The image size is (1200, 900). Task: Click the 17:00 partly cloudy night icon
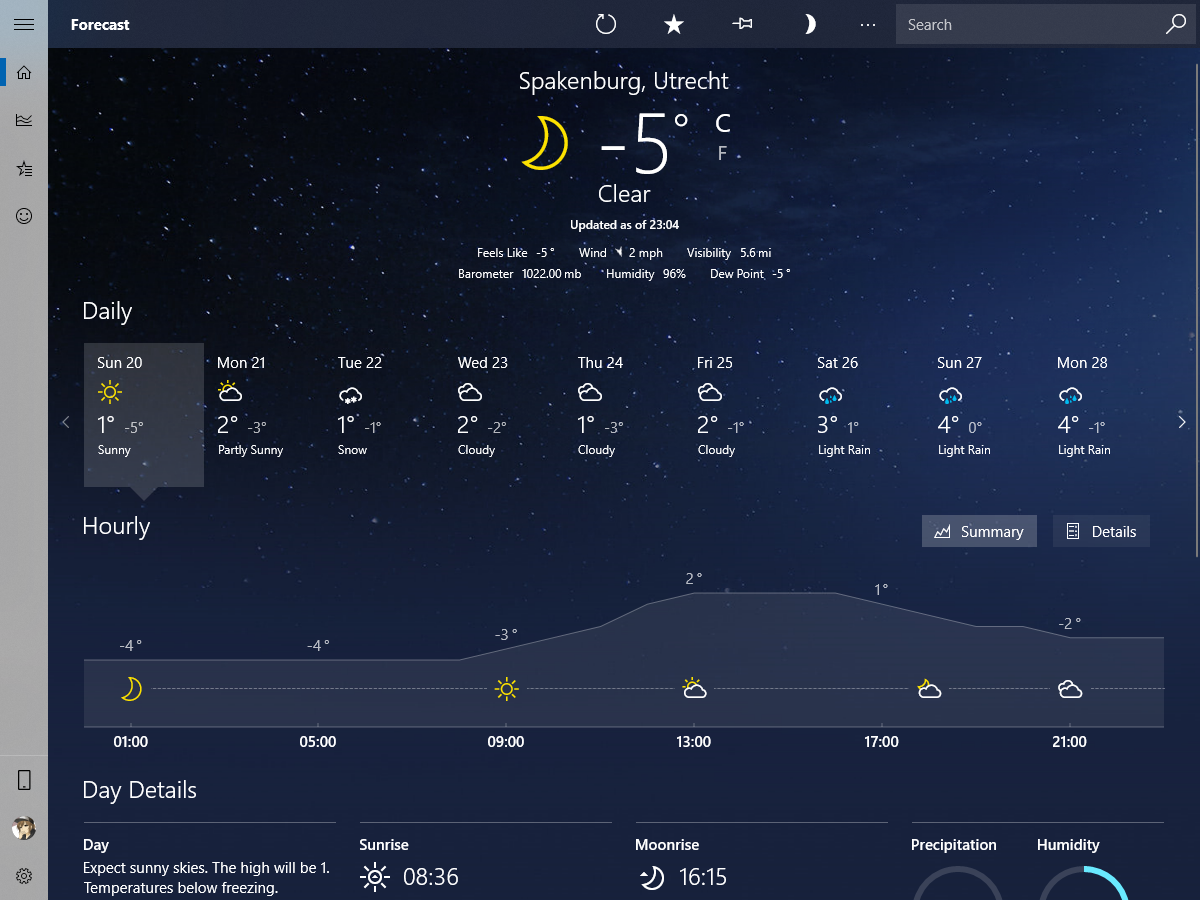click(x=929, y=688)
